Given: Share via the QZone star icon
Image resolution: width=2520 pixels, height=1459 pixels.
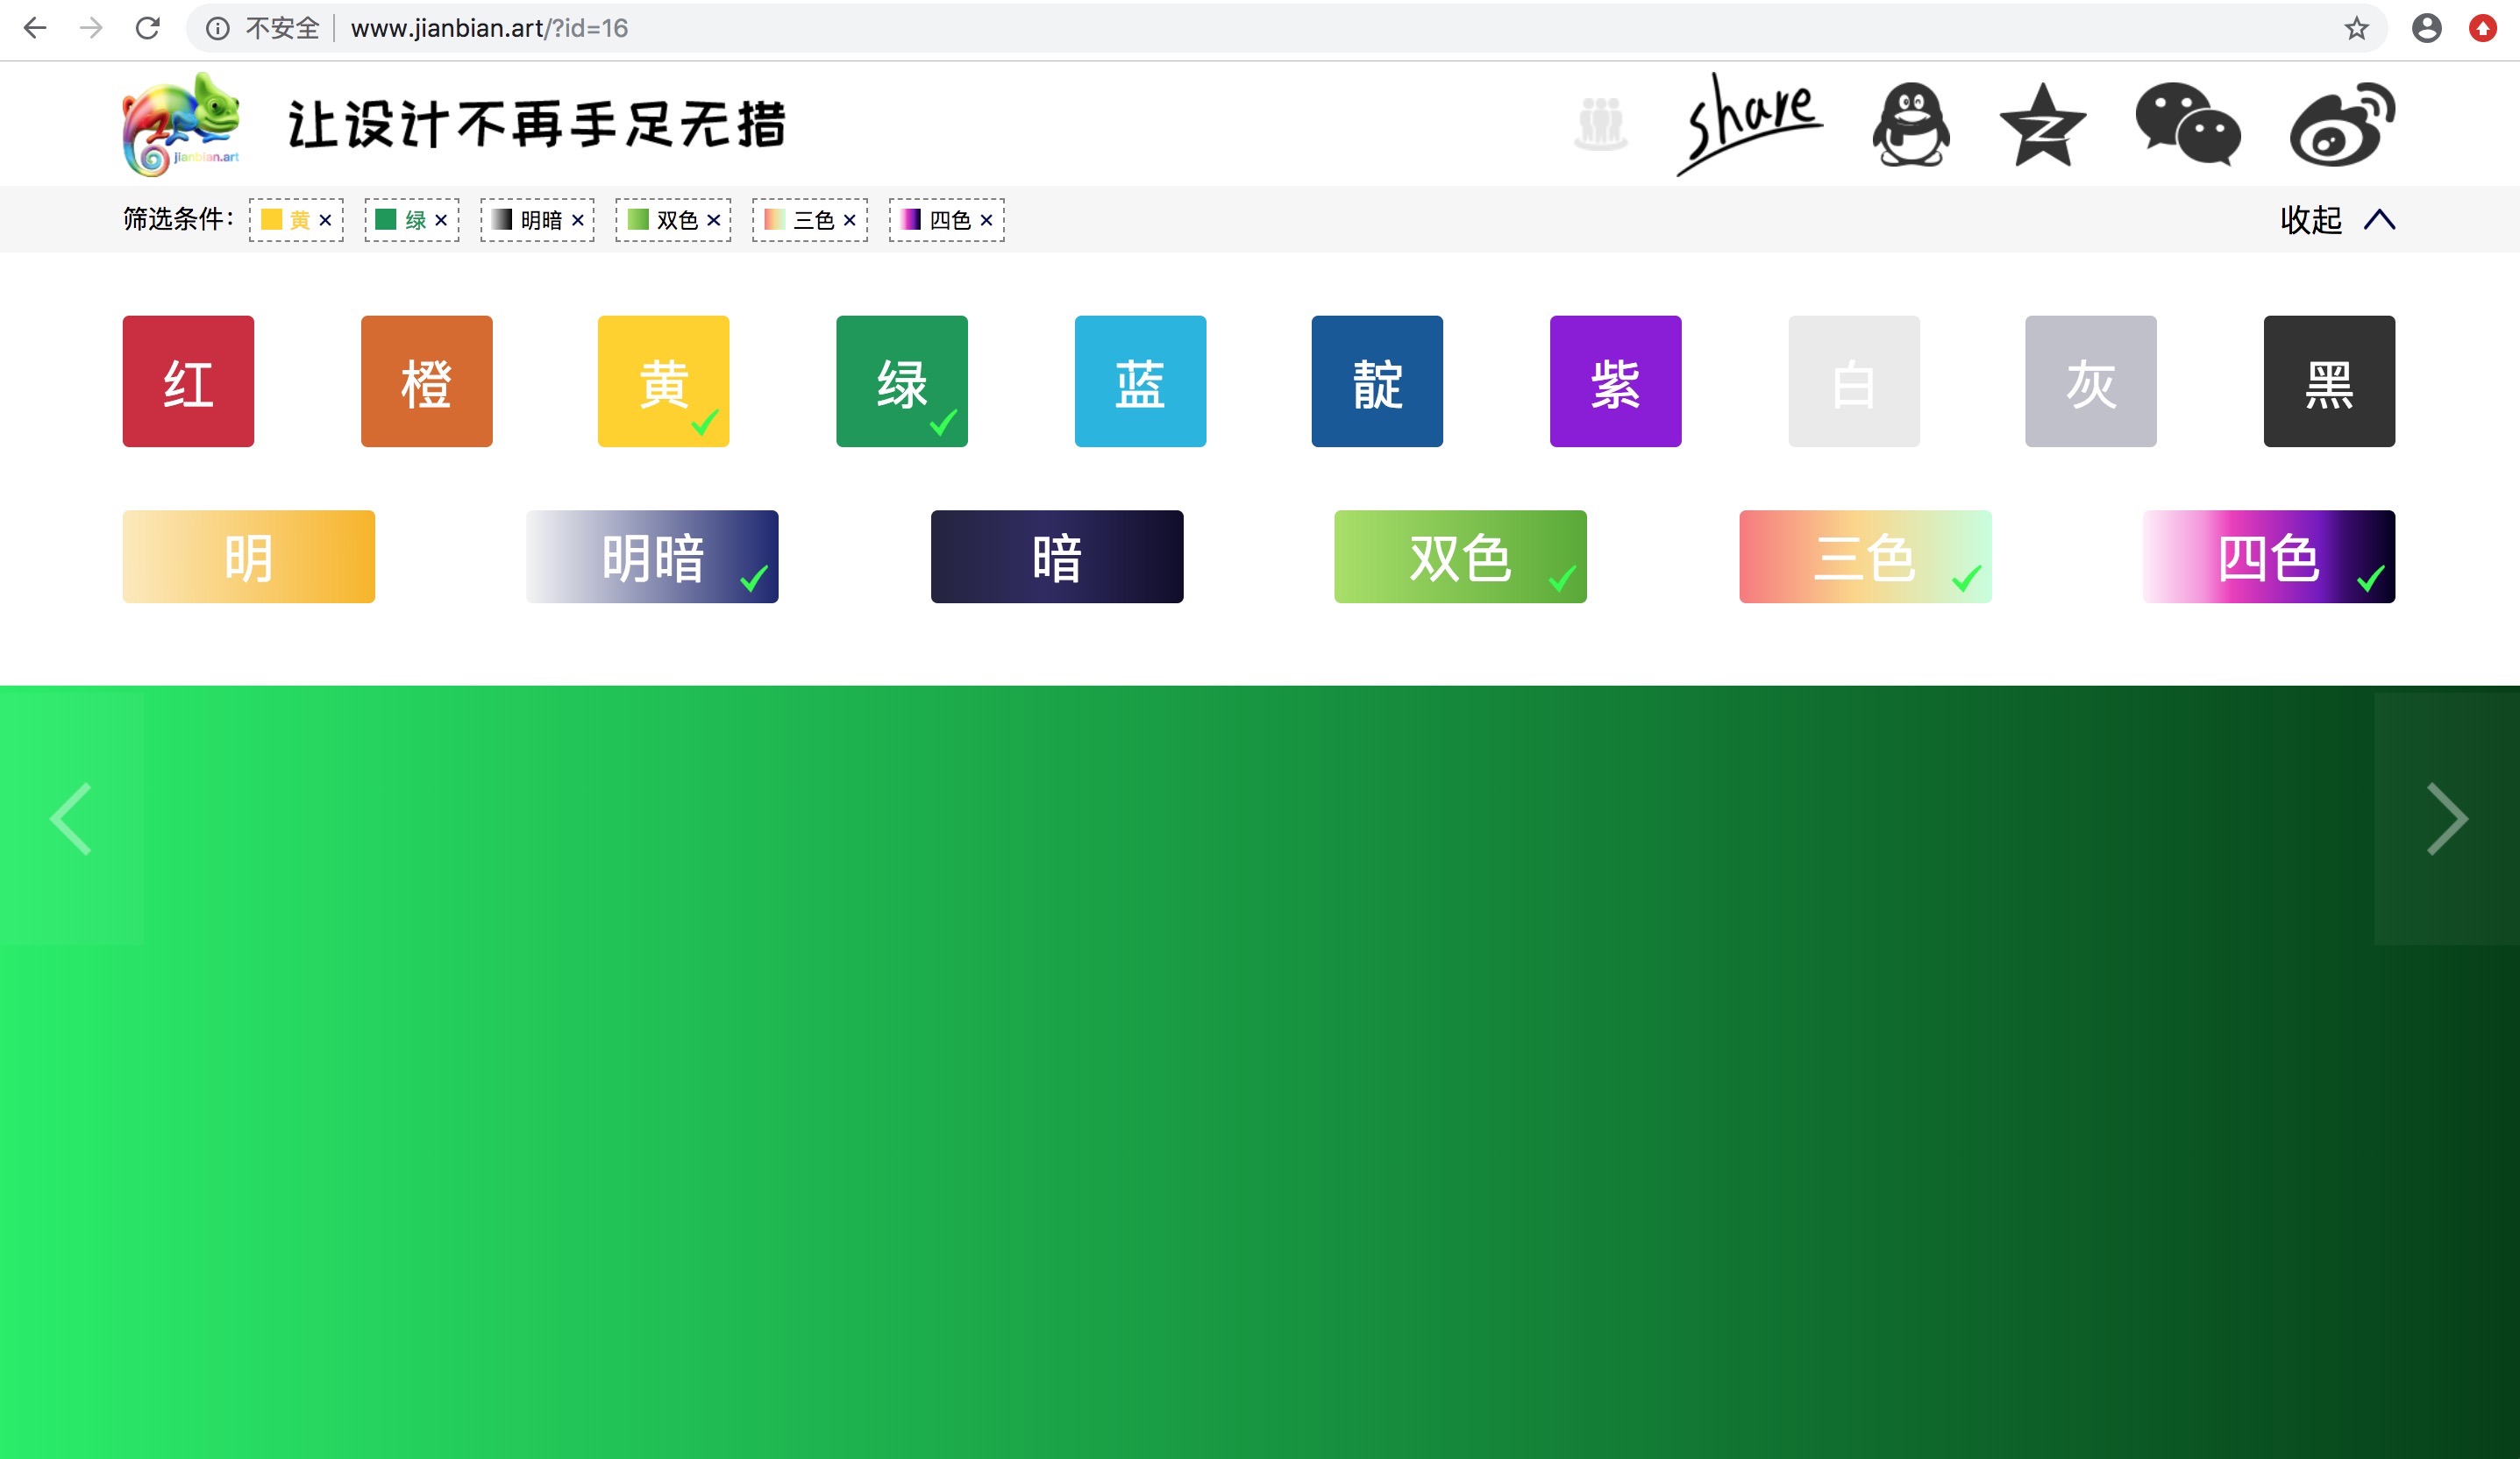Looking at the screenshot, I should [2042, 125].
